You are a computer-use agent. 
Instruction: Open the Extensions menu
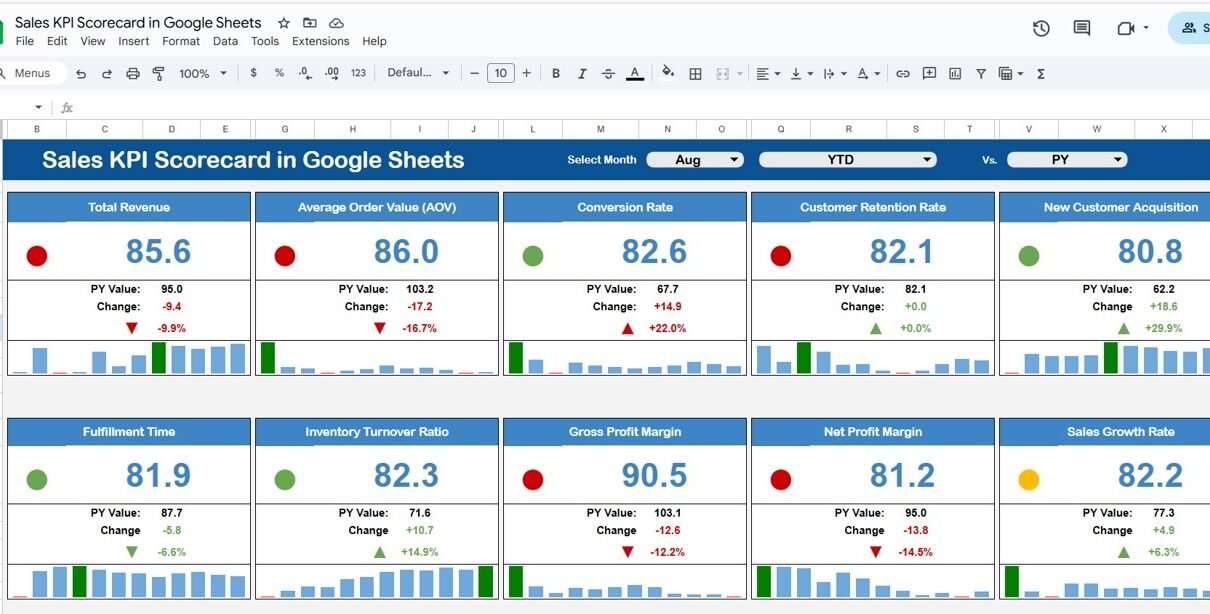point(320,41)
